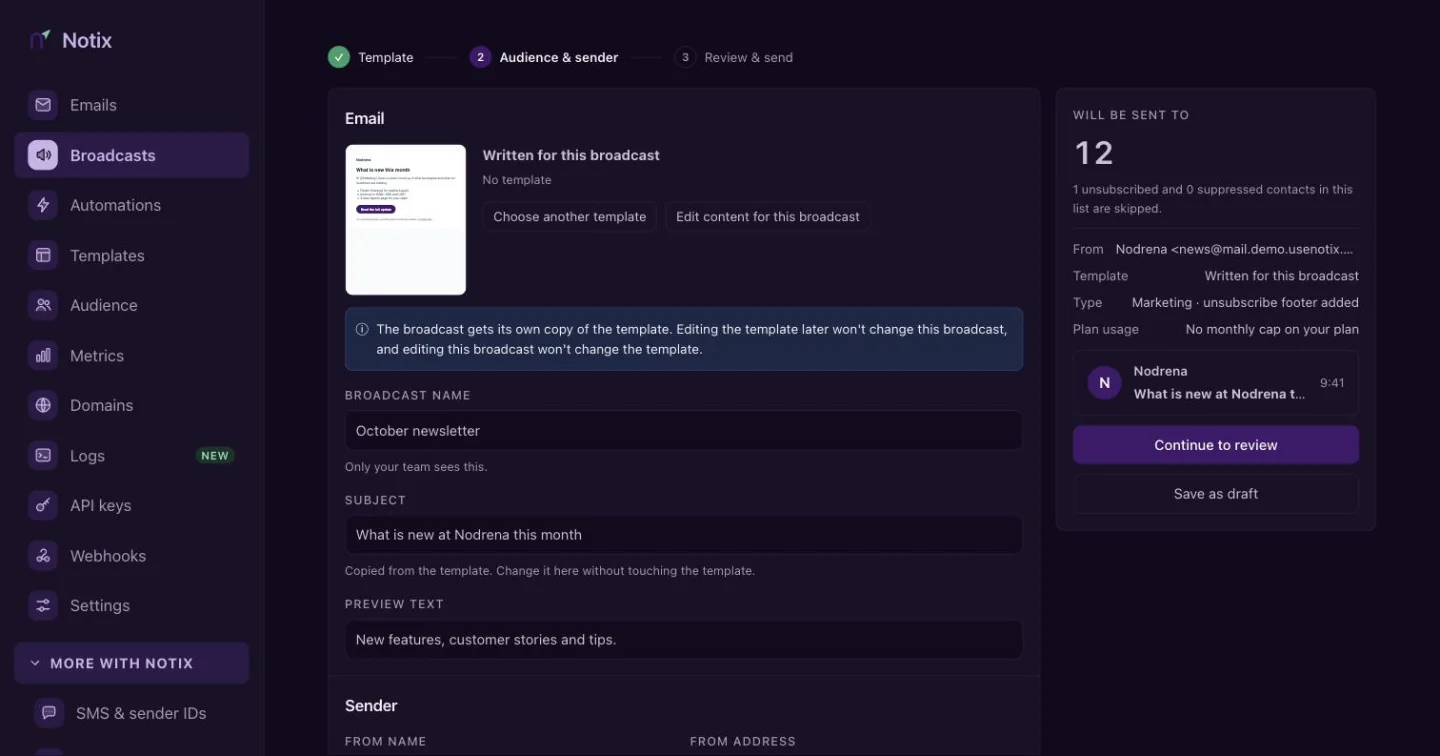Screen dimensions: 1440x756
Task: Go to the Templates section
Action: click(131, 255)
